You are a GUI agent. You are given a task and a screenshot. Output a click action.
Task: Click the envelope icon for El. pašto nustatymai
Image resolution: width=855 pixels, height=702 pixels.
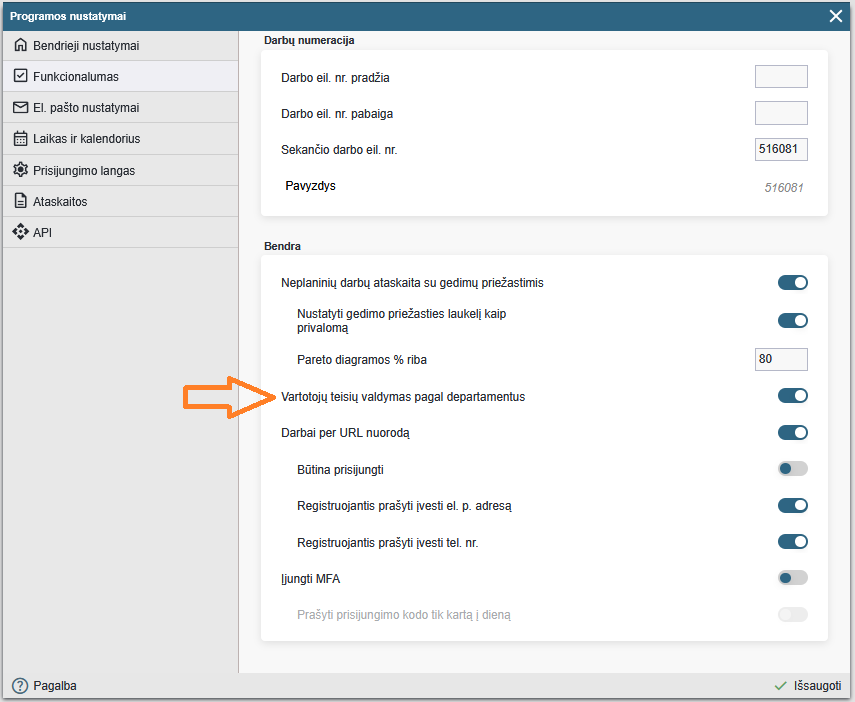click(x=20, y=108)
